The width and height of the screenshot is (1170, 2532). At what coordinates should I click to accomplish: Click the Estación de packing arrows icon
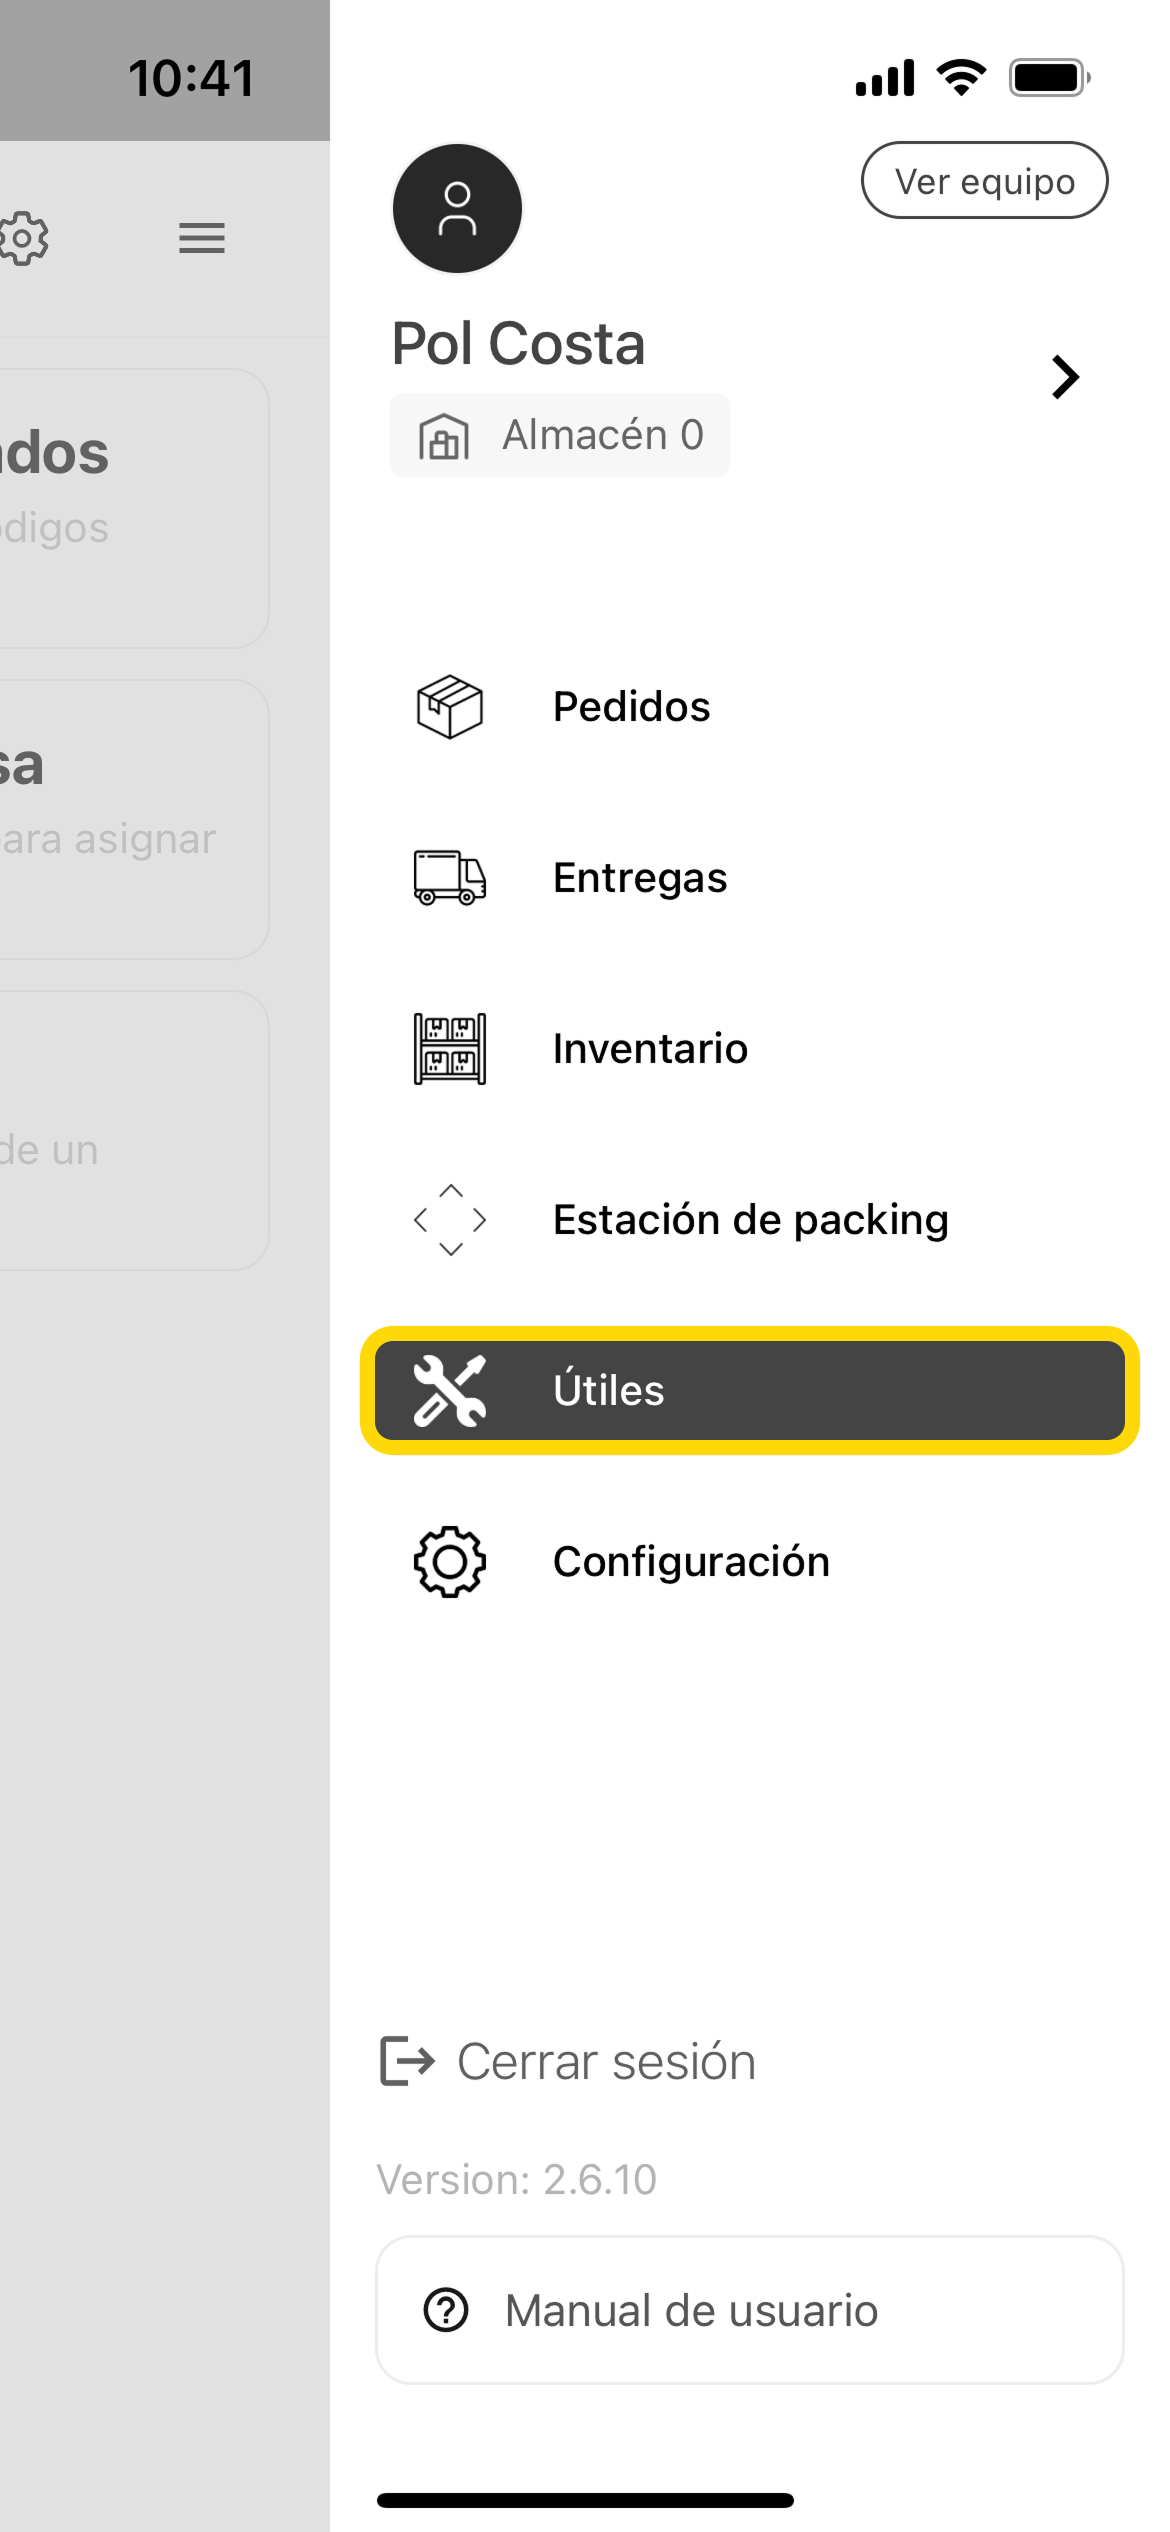click(x=450, y=1220)
